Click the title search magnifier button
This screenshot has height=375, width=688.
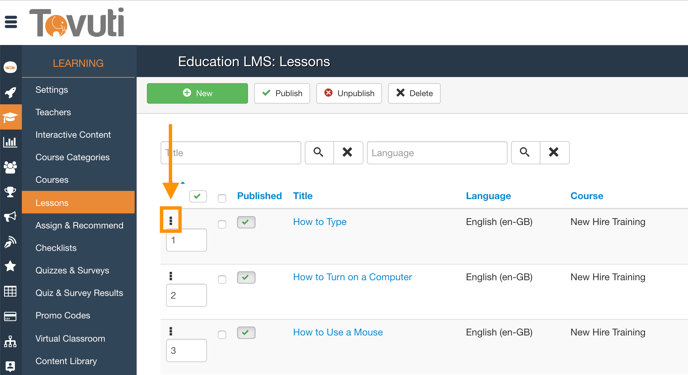point(319,153)
